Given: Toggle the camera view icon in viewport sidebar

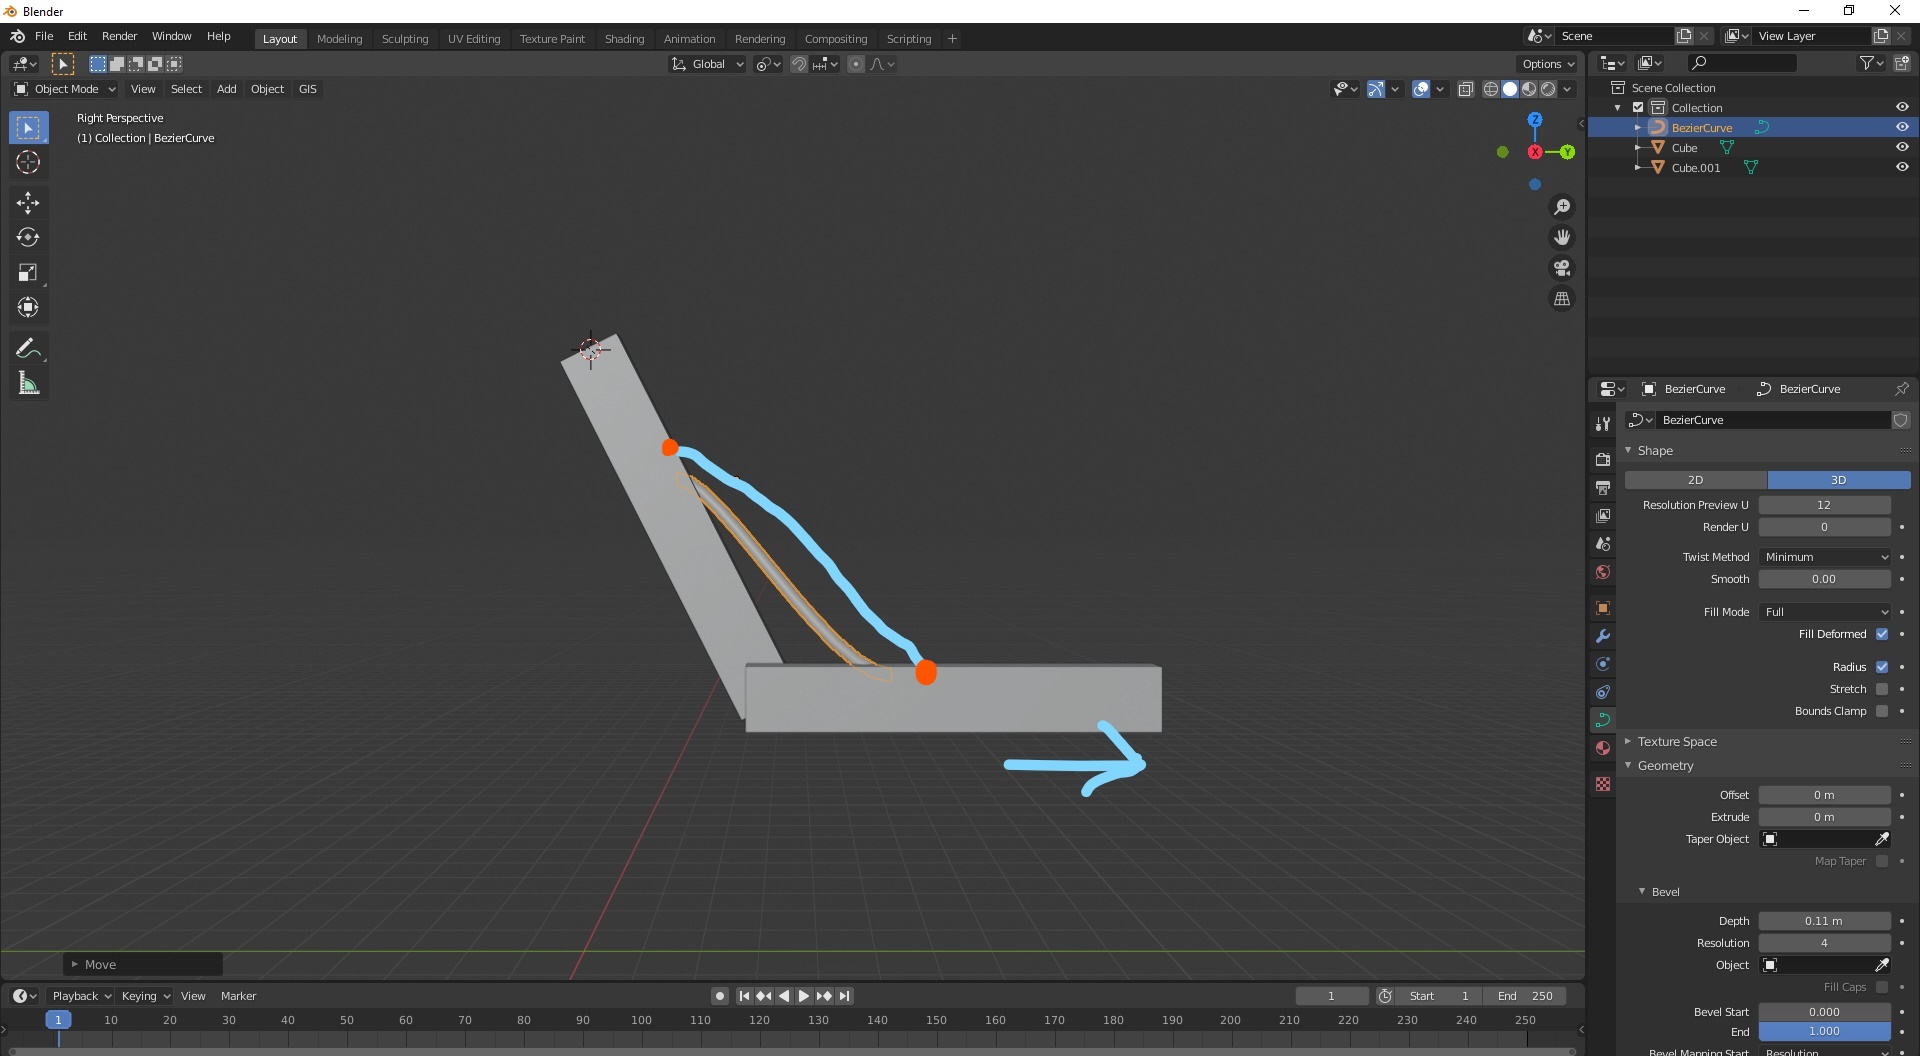Looking at the screenshot, I should click(1562, 267).
